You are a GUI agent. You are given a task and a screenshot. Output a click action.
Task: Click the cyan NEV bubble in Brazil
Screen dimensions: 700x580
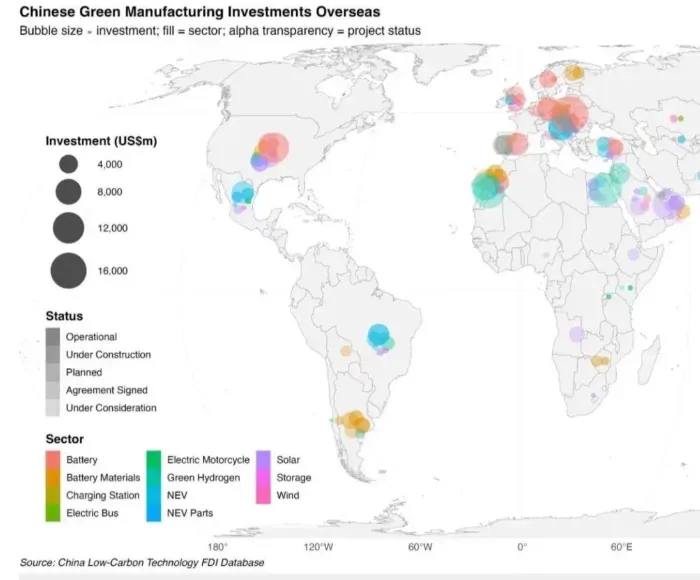378,335
